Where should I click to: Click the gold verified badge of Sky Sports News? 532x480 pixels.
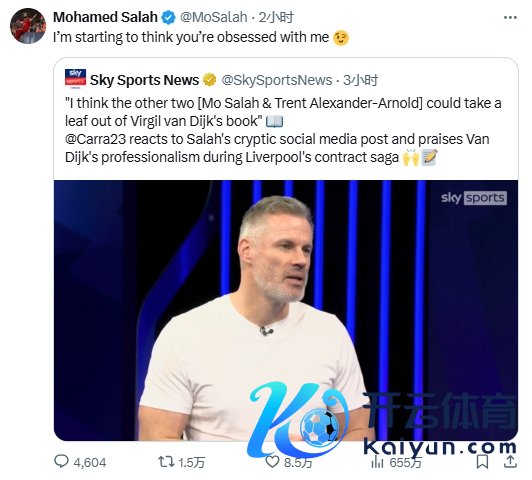pos(210,80)
